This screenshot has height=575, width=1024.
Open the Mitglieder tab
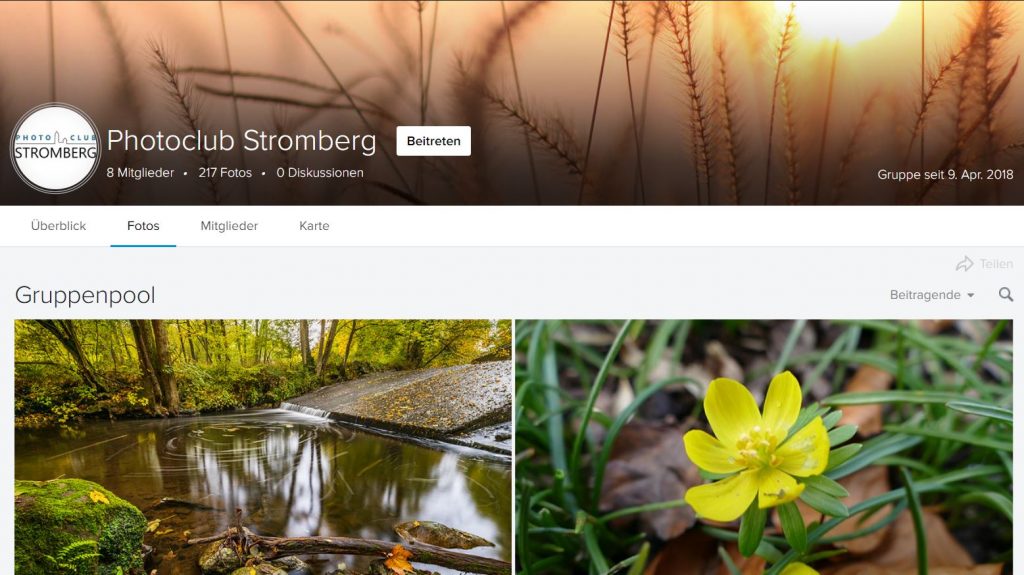pos(229,226)
